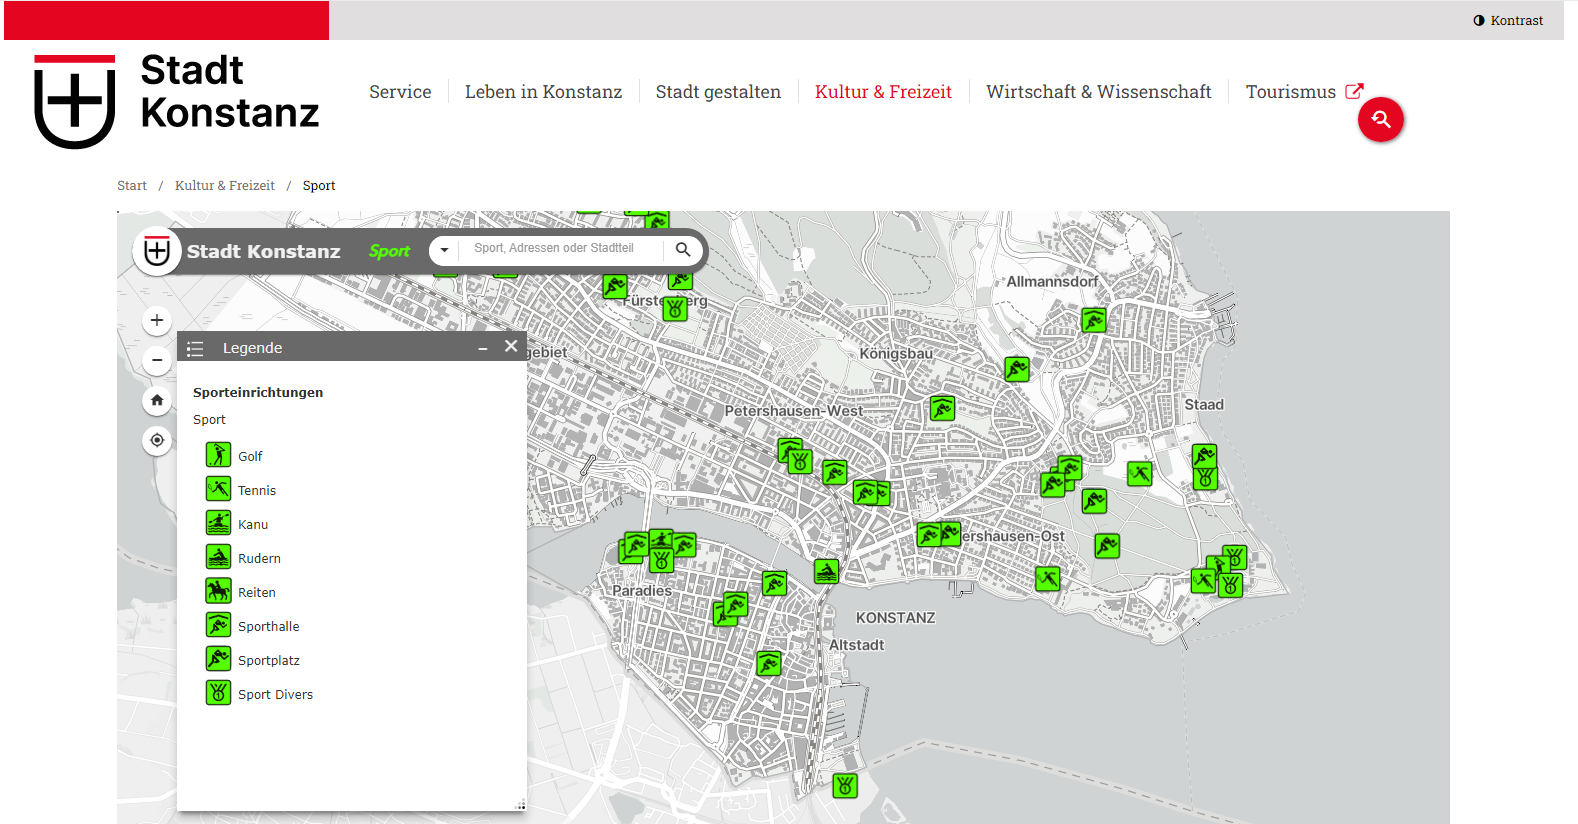This screenshot has width=1578, height=824.
Task: Open the red search button in header
Action: pos(1380,120)
